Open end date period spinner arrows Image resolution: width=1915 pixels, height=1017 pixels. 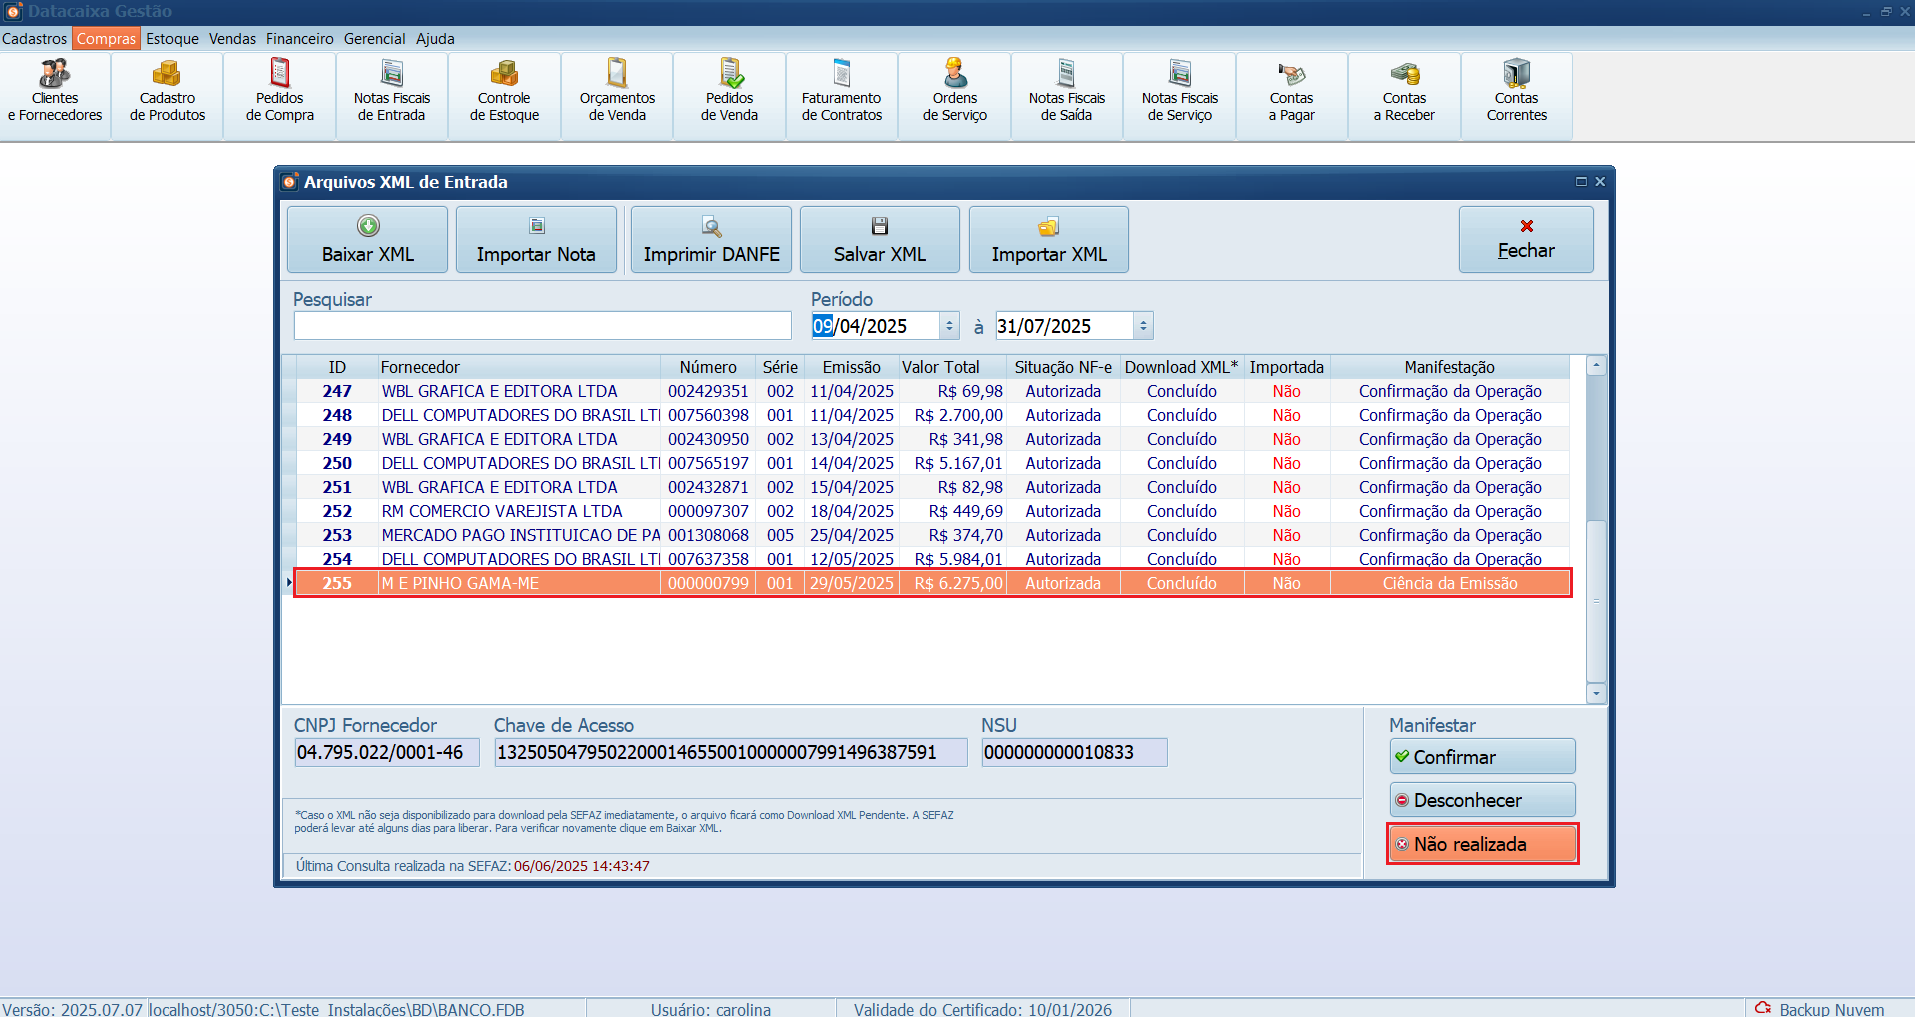pyautogui.click(x=1143, y=326)
